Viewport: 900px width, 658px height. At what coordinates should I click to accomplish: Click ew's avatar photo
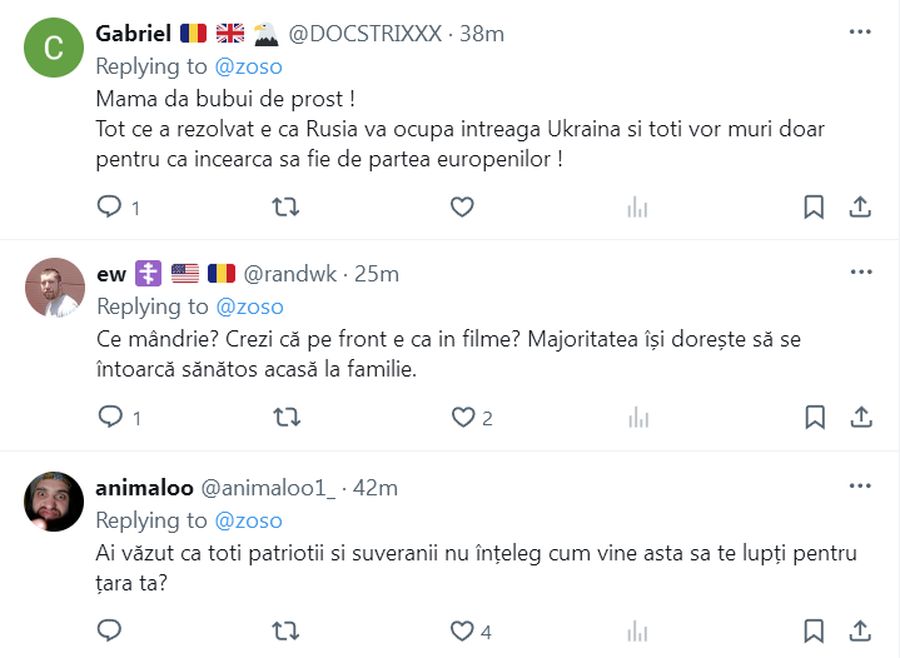[x=54, y=287]
